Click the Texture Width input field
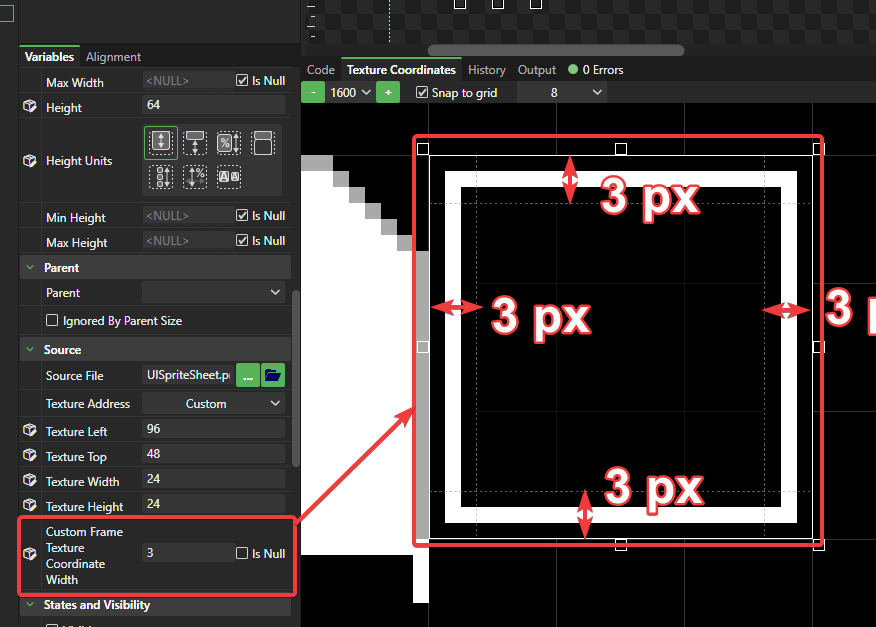 click(213, 481)
